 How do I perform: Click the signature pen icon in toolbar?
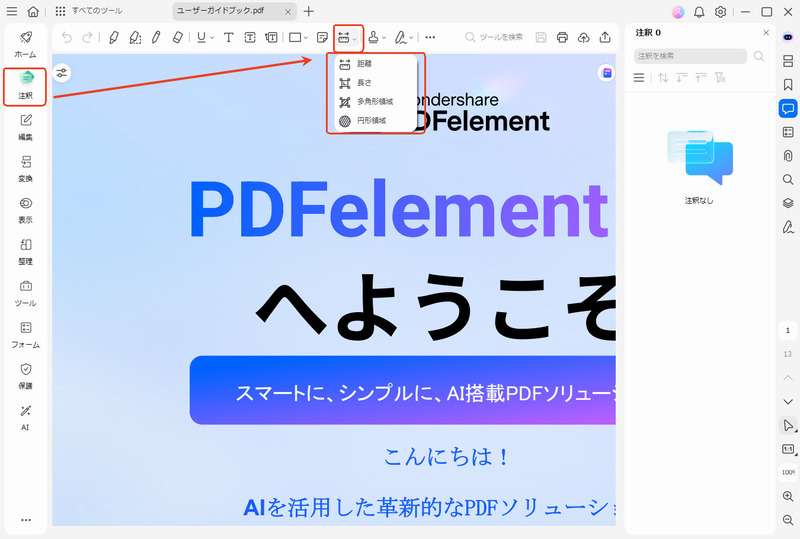click(401, 37)
